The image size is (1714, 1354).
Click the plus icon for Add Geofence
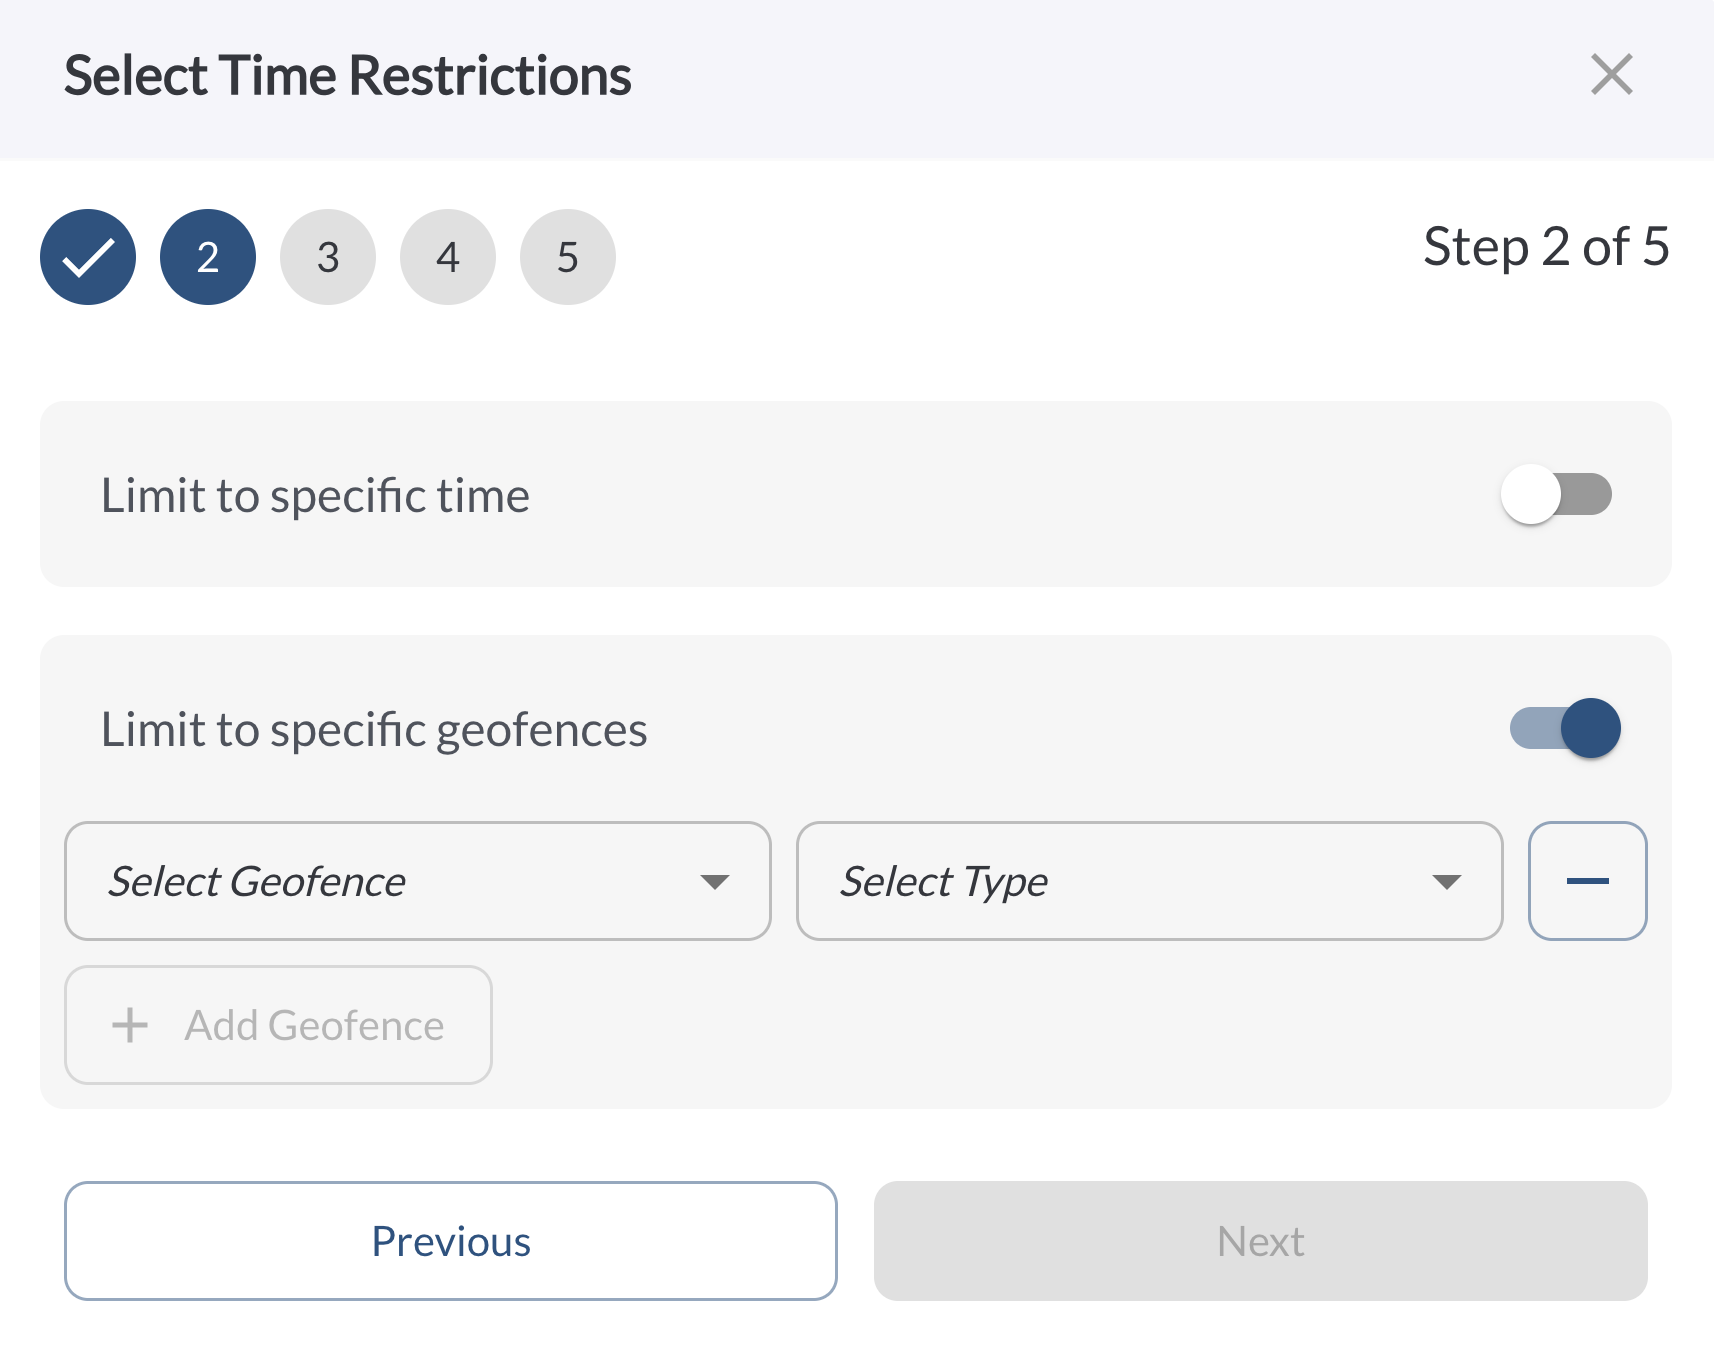pyautogui.click(x=130, y=1025)
